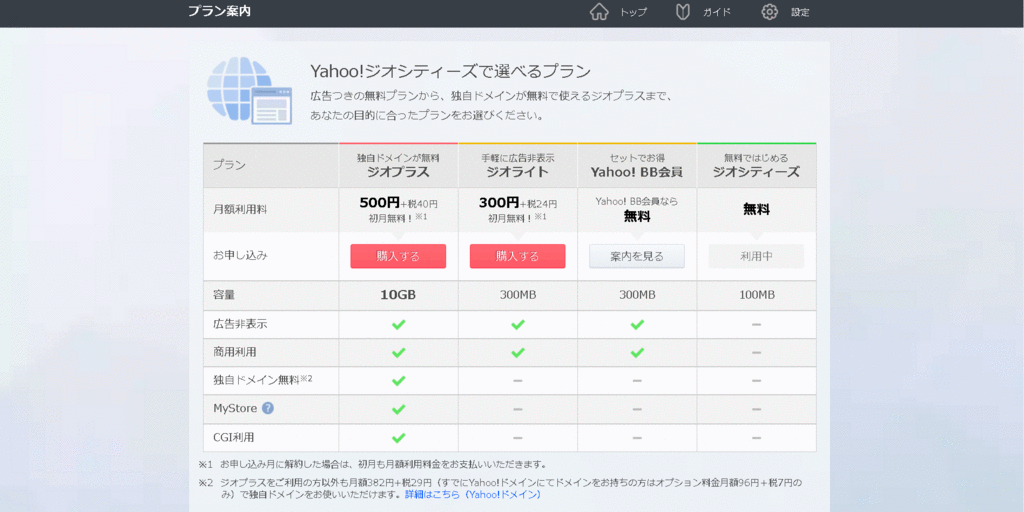Click 購入する button for ジオプラス
Screen dimensions: 1024x512
398,256
